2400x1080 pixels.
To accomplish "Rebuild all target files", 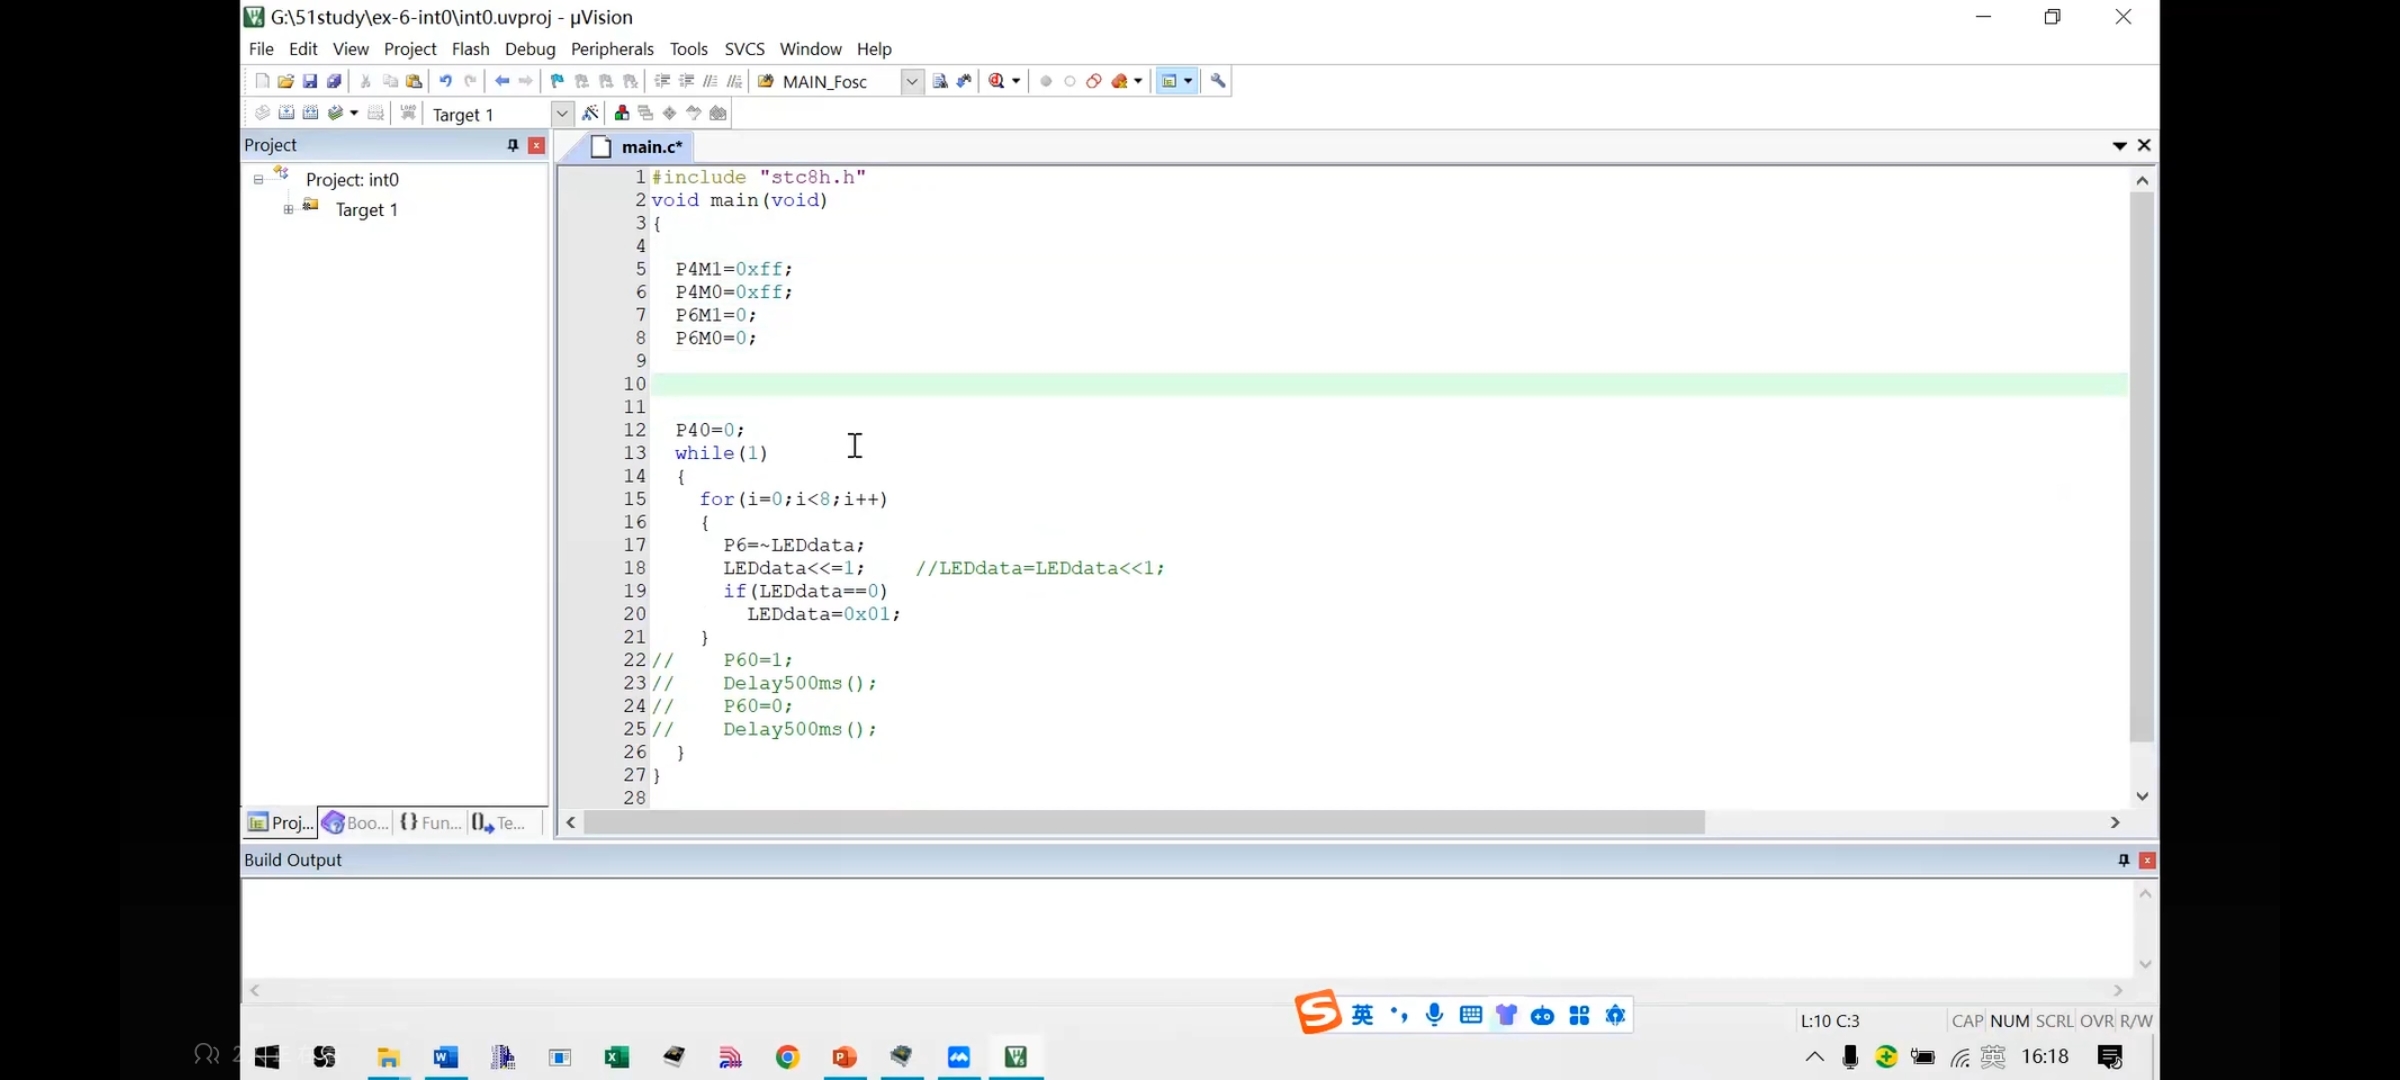I will [x=310, y=113].
